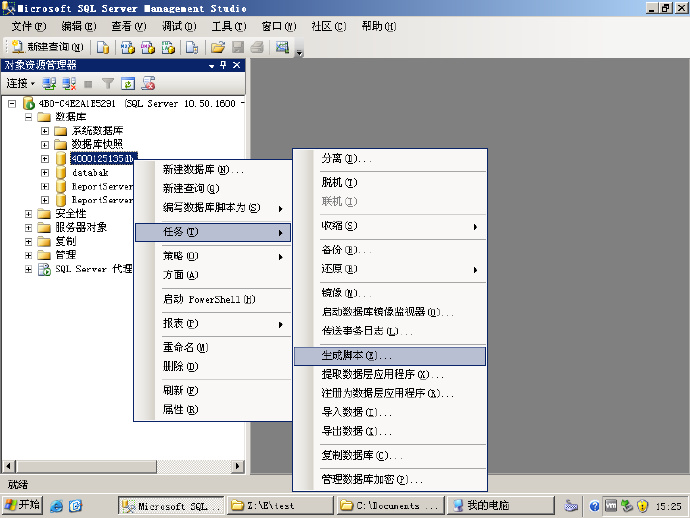Expand the SQL Server 代理 node

[x=29, y=269]
